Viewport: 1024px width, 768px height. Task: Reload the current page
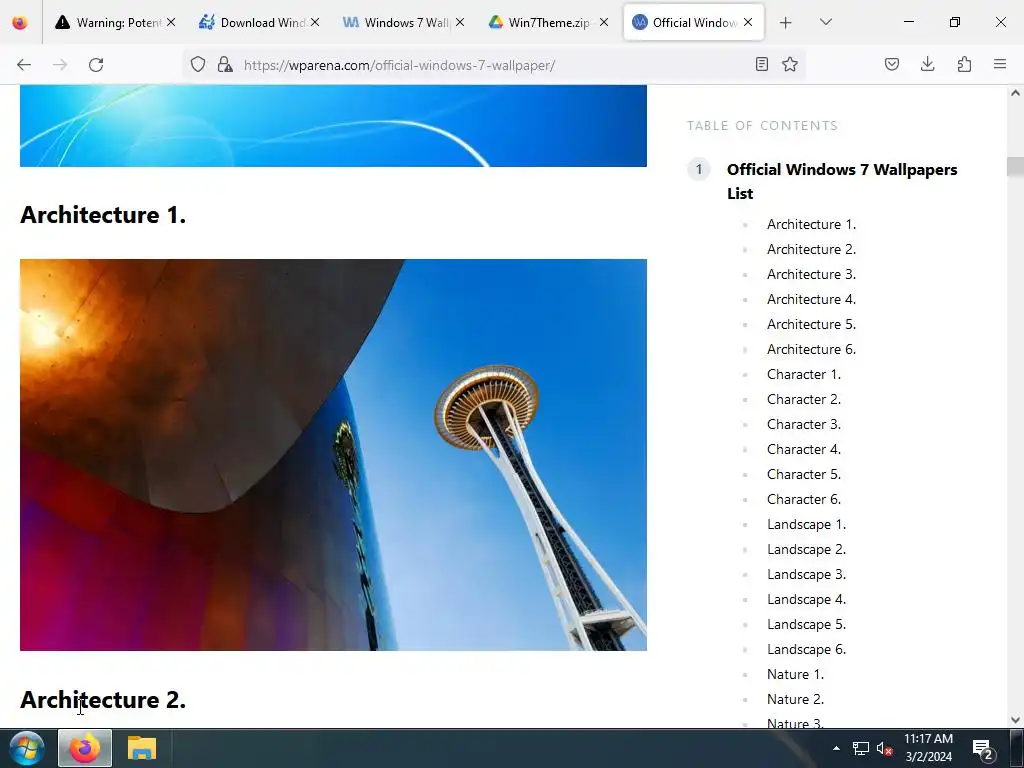coord(96,65)
